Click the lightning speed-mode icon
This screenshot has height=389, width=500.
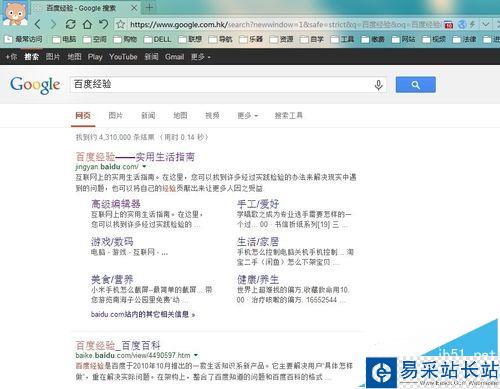click(473, 24)
